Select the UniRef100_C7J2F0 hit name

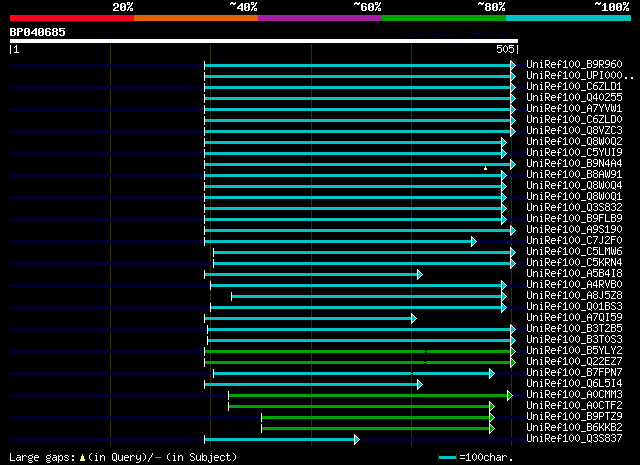[x=574, y=240]
